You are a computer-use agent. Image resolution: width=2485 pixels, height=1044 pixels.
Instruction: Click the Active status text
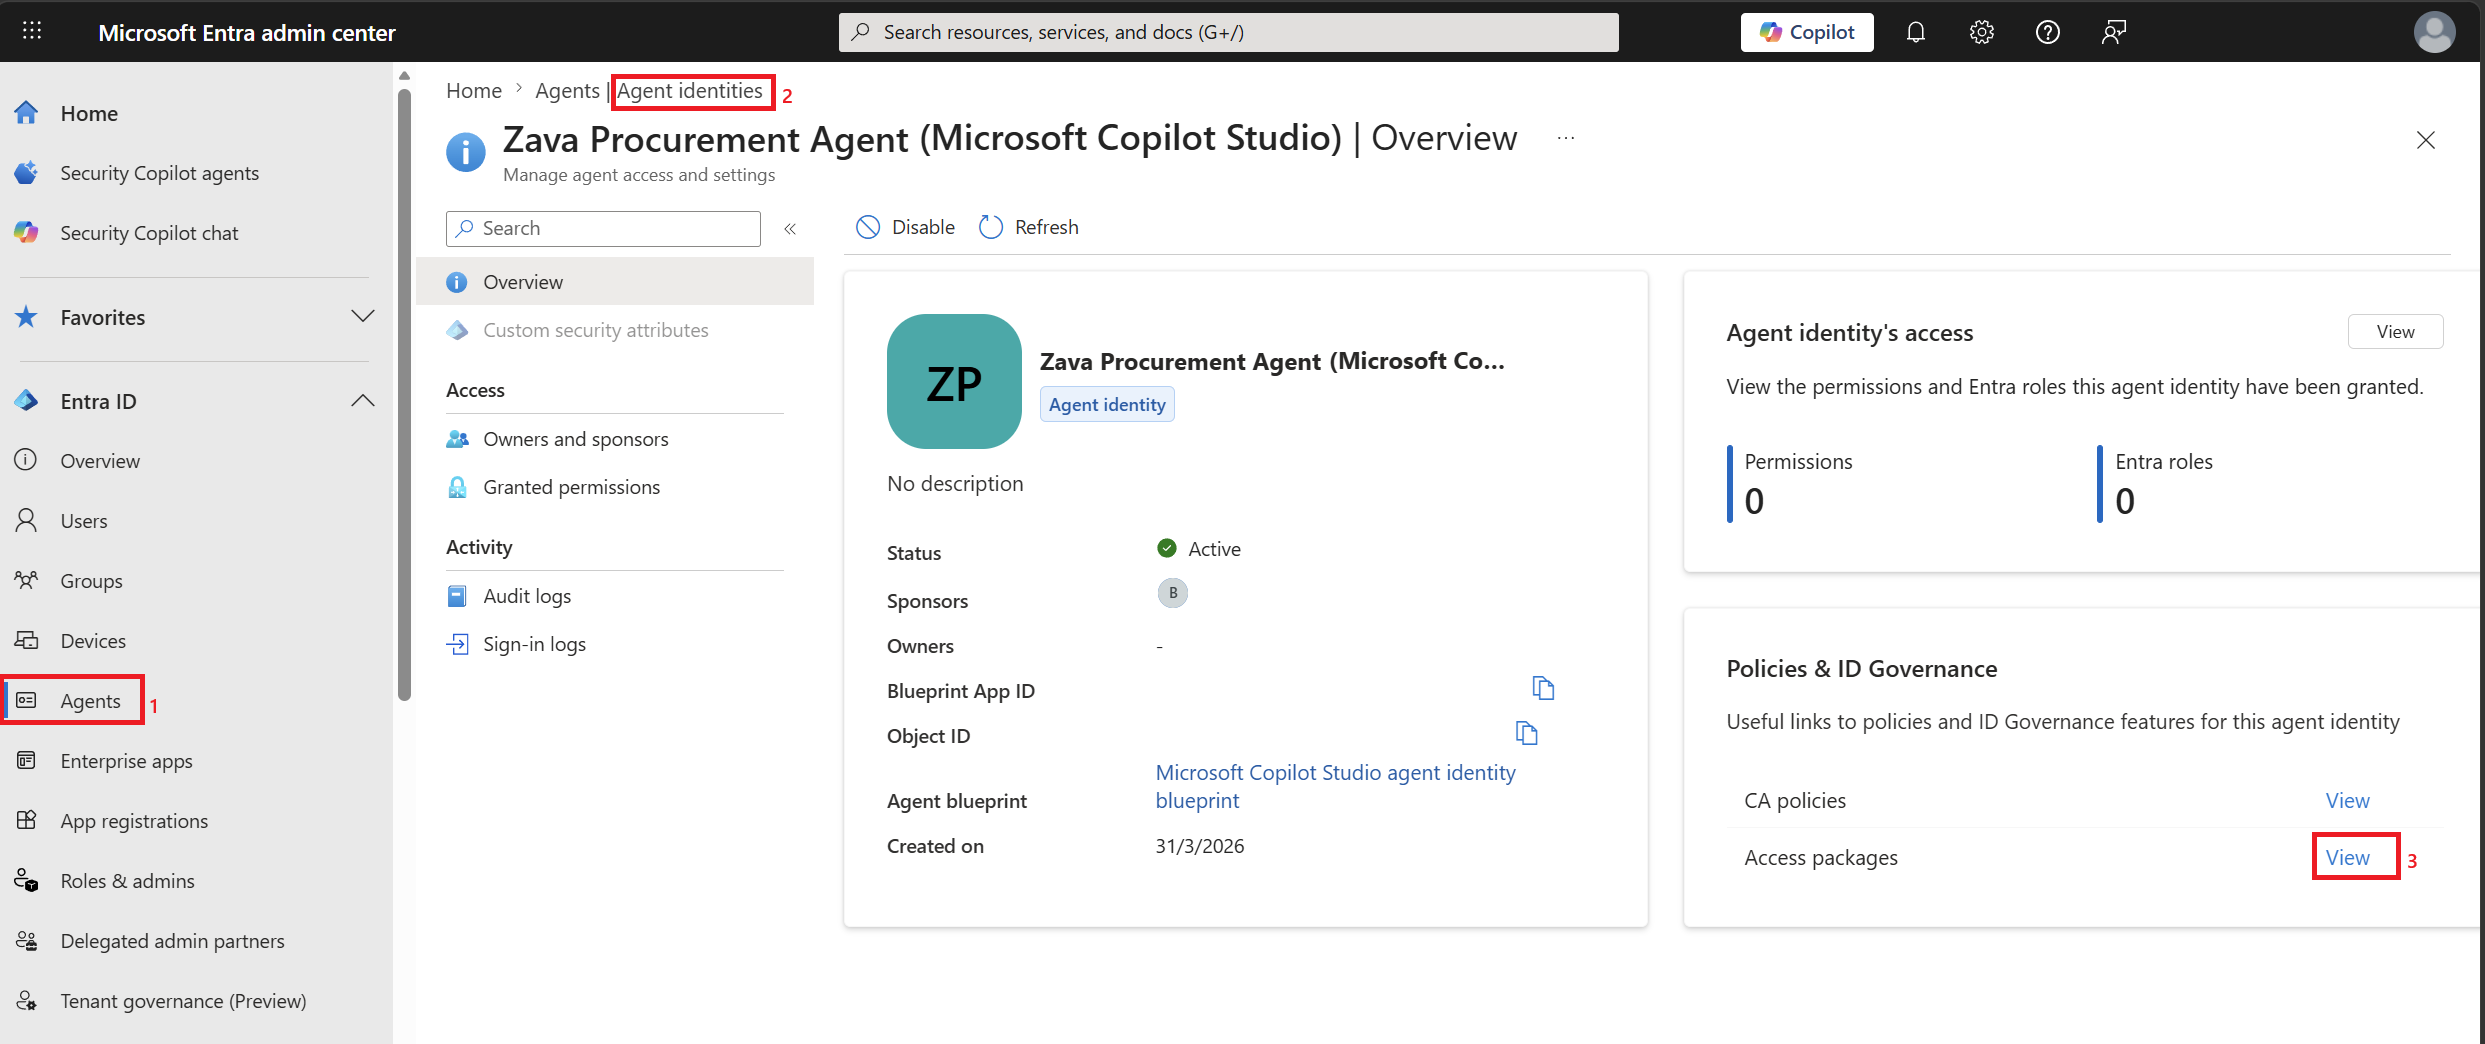point(1214,548)
